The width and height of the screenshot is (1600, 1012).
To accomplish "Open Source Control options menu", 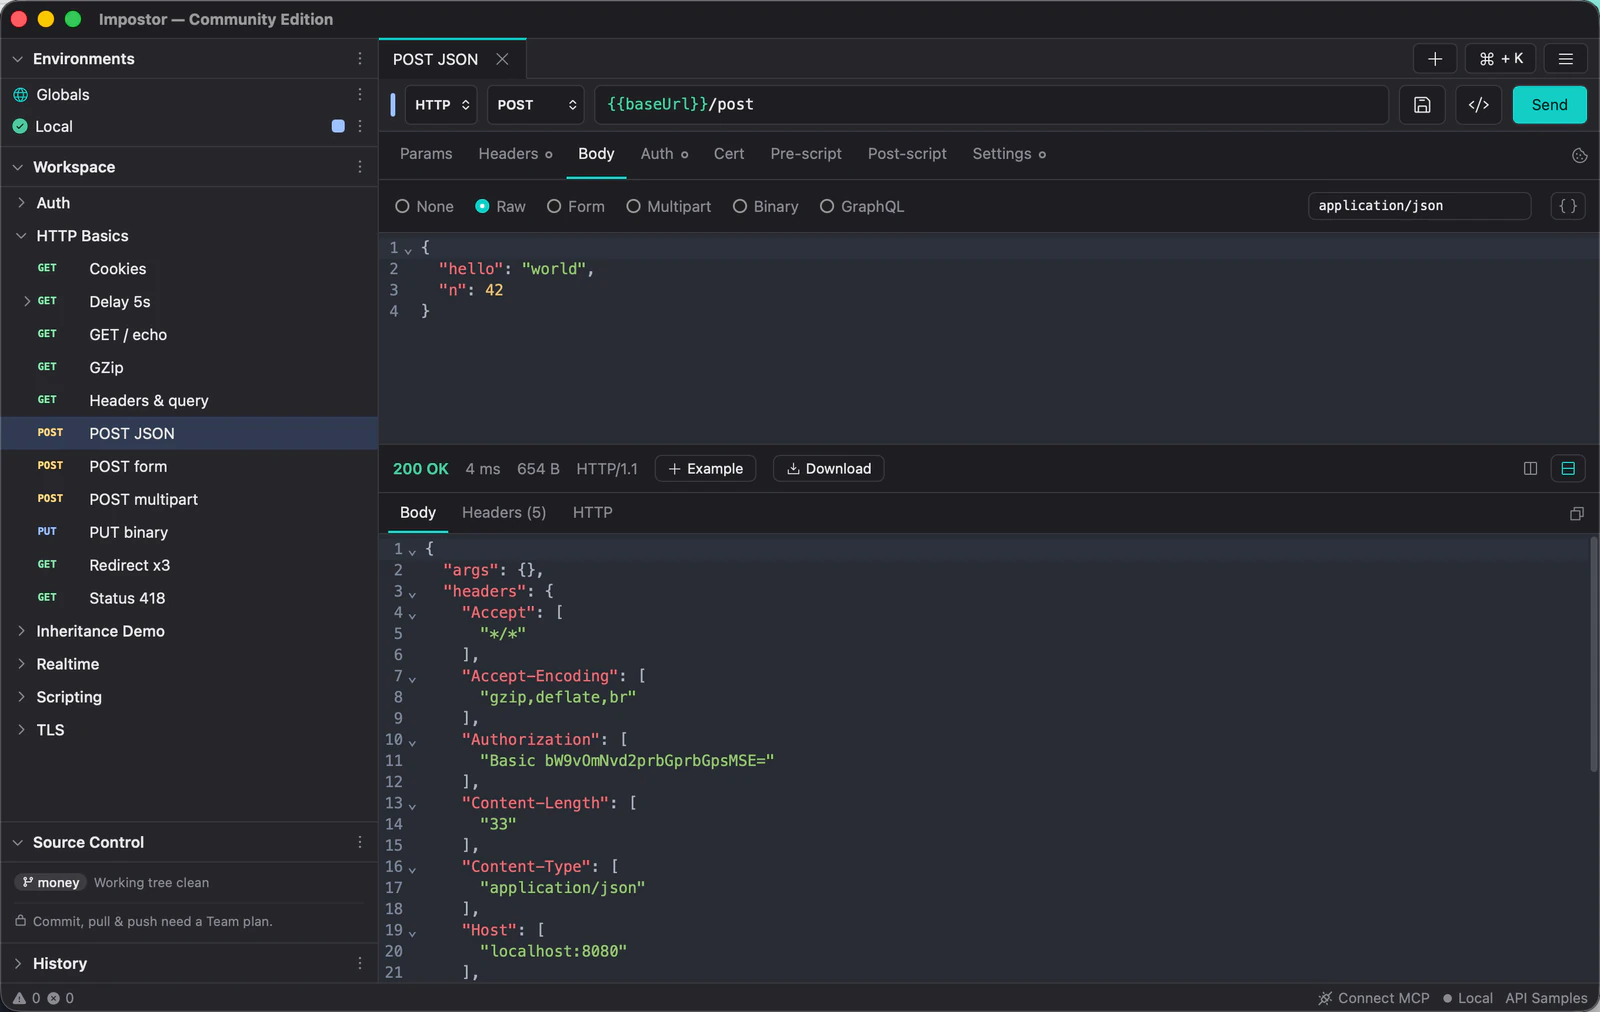I will (360, 842).
